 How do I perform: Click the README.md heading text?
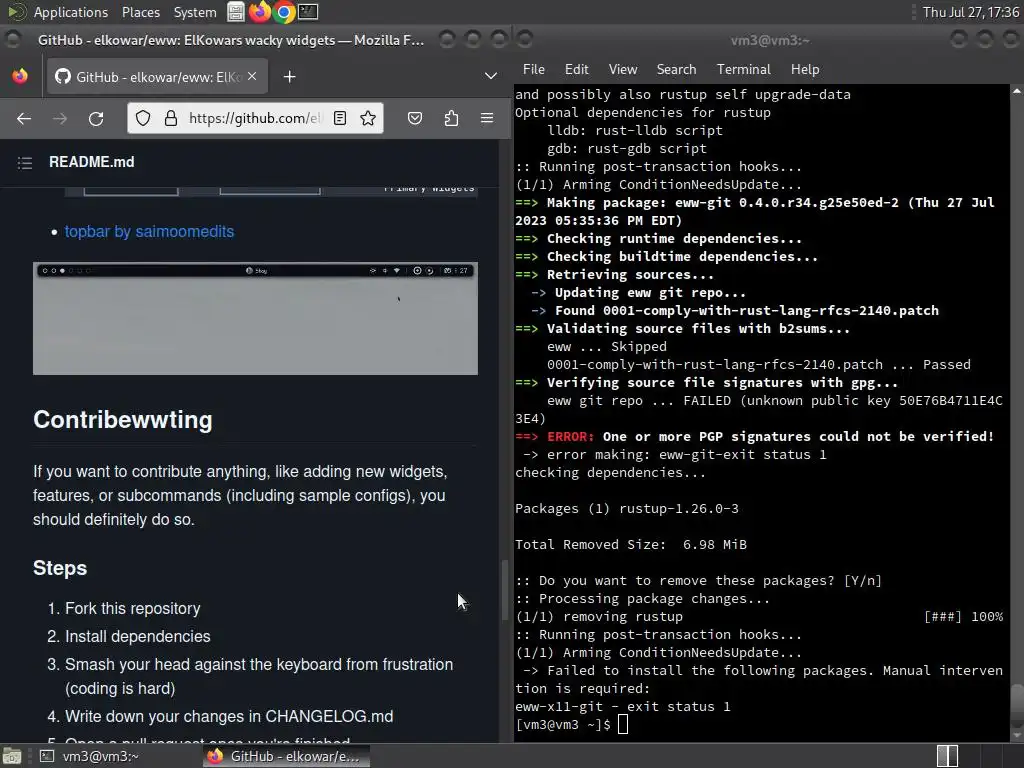coord(91,162)
